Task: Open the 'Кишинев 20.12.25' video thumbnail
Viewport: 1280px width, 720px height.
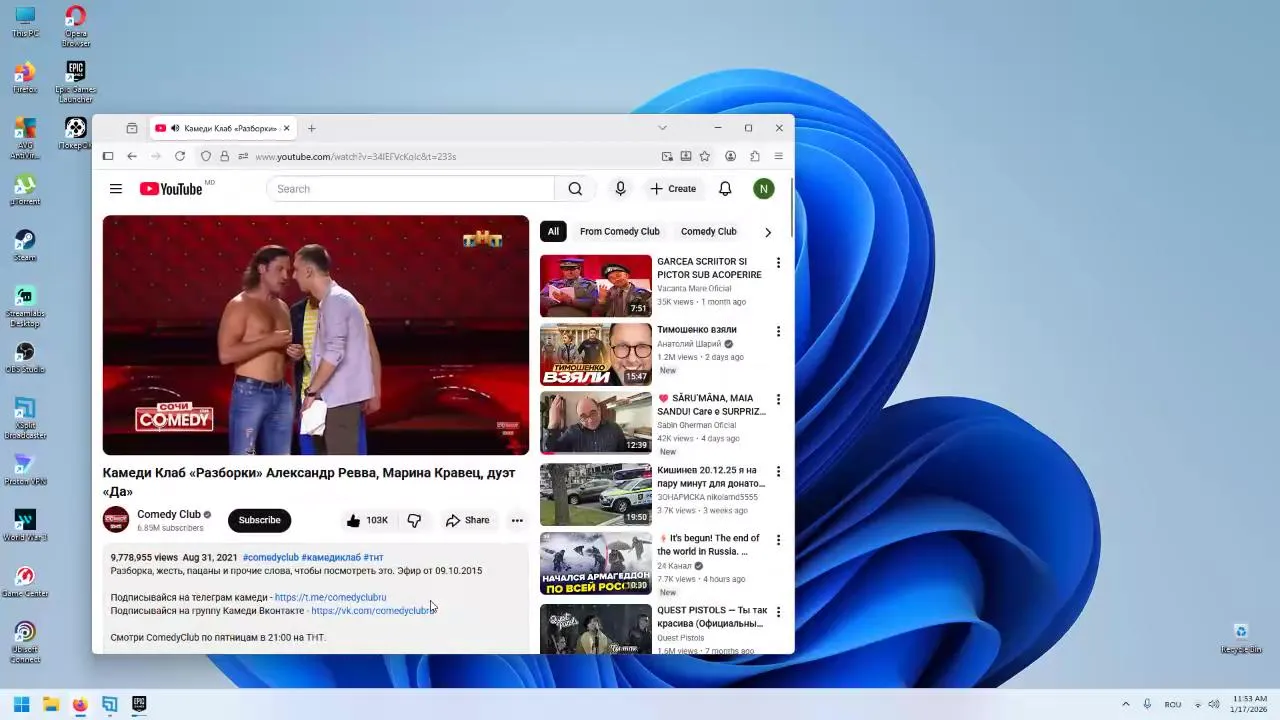Action: pos(596,494)
